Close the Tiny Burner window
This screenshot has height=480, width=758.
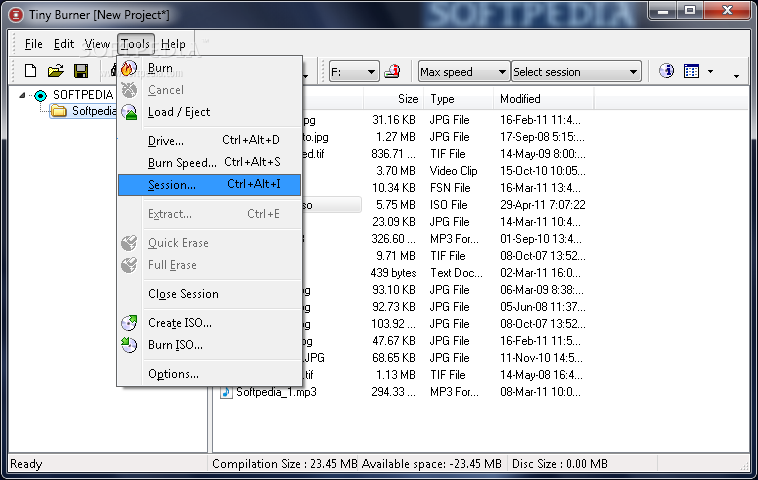727,10
